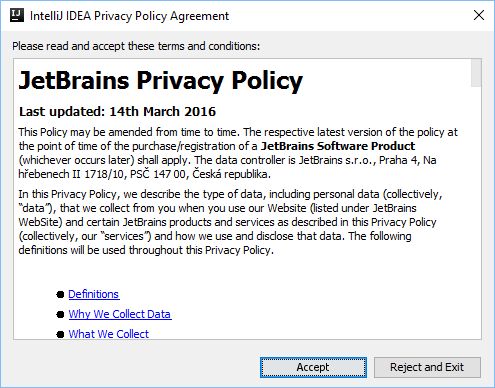Click the Last updated 14th March 2016 line

click(x=117, y=112)
